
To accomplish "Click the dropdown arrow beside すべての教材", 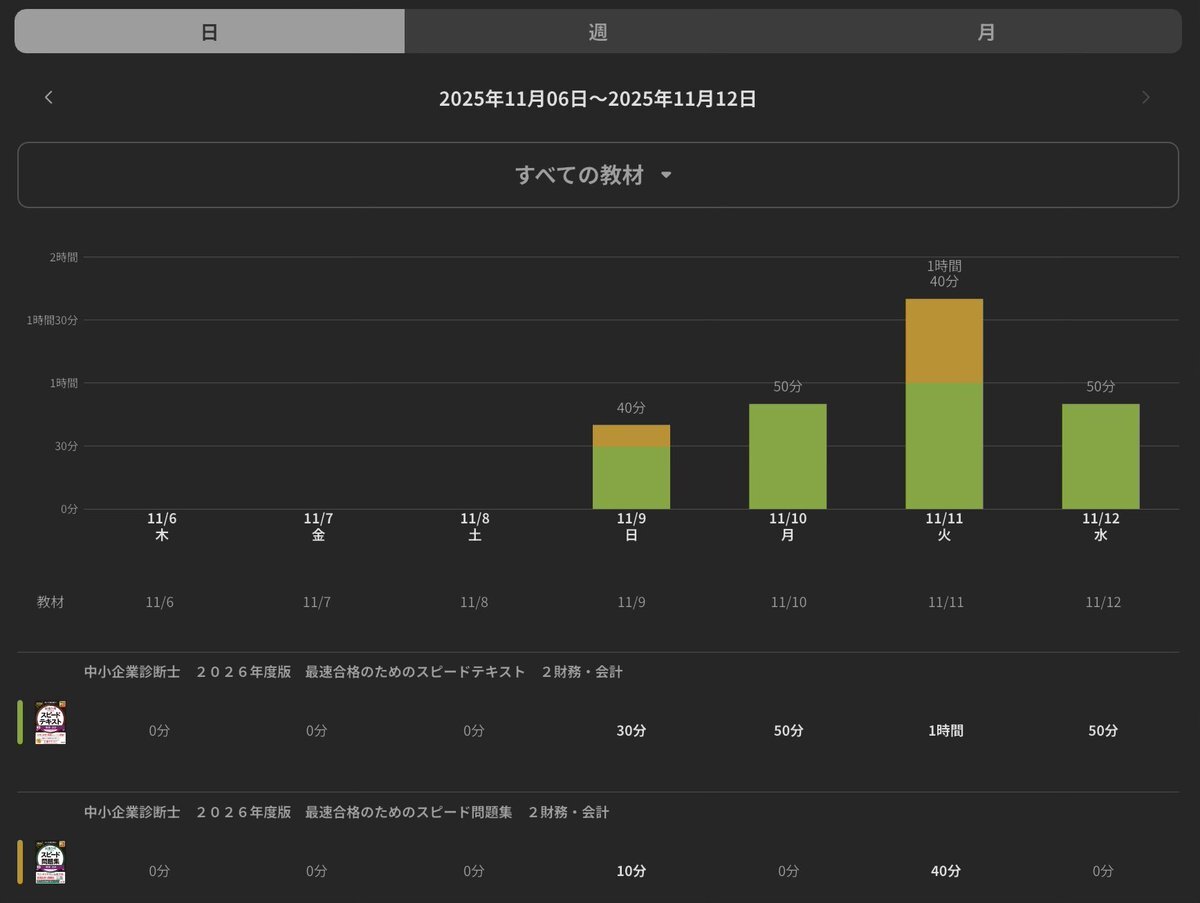I will pos(667,176).
